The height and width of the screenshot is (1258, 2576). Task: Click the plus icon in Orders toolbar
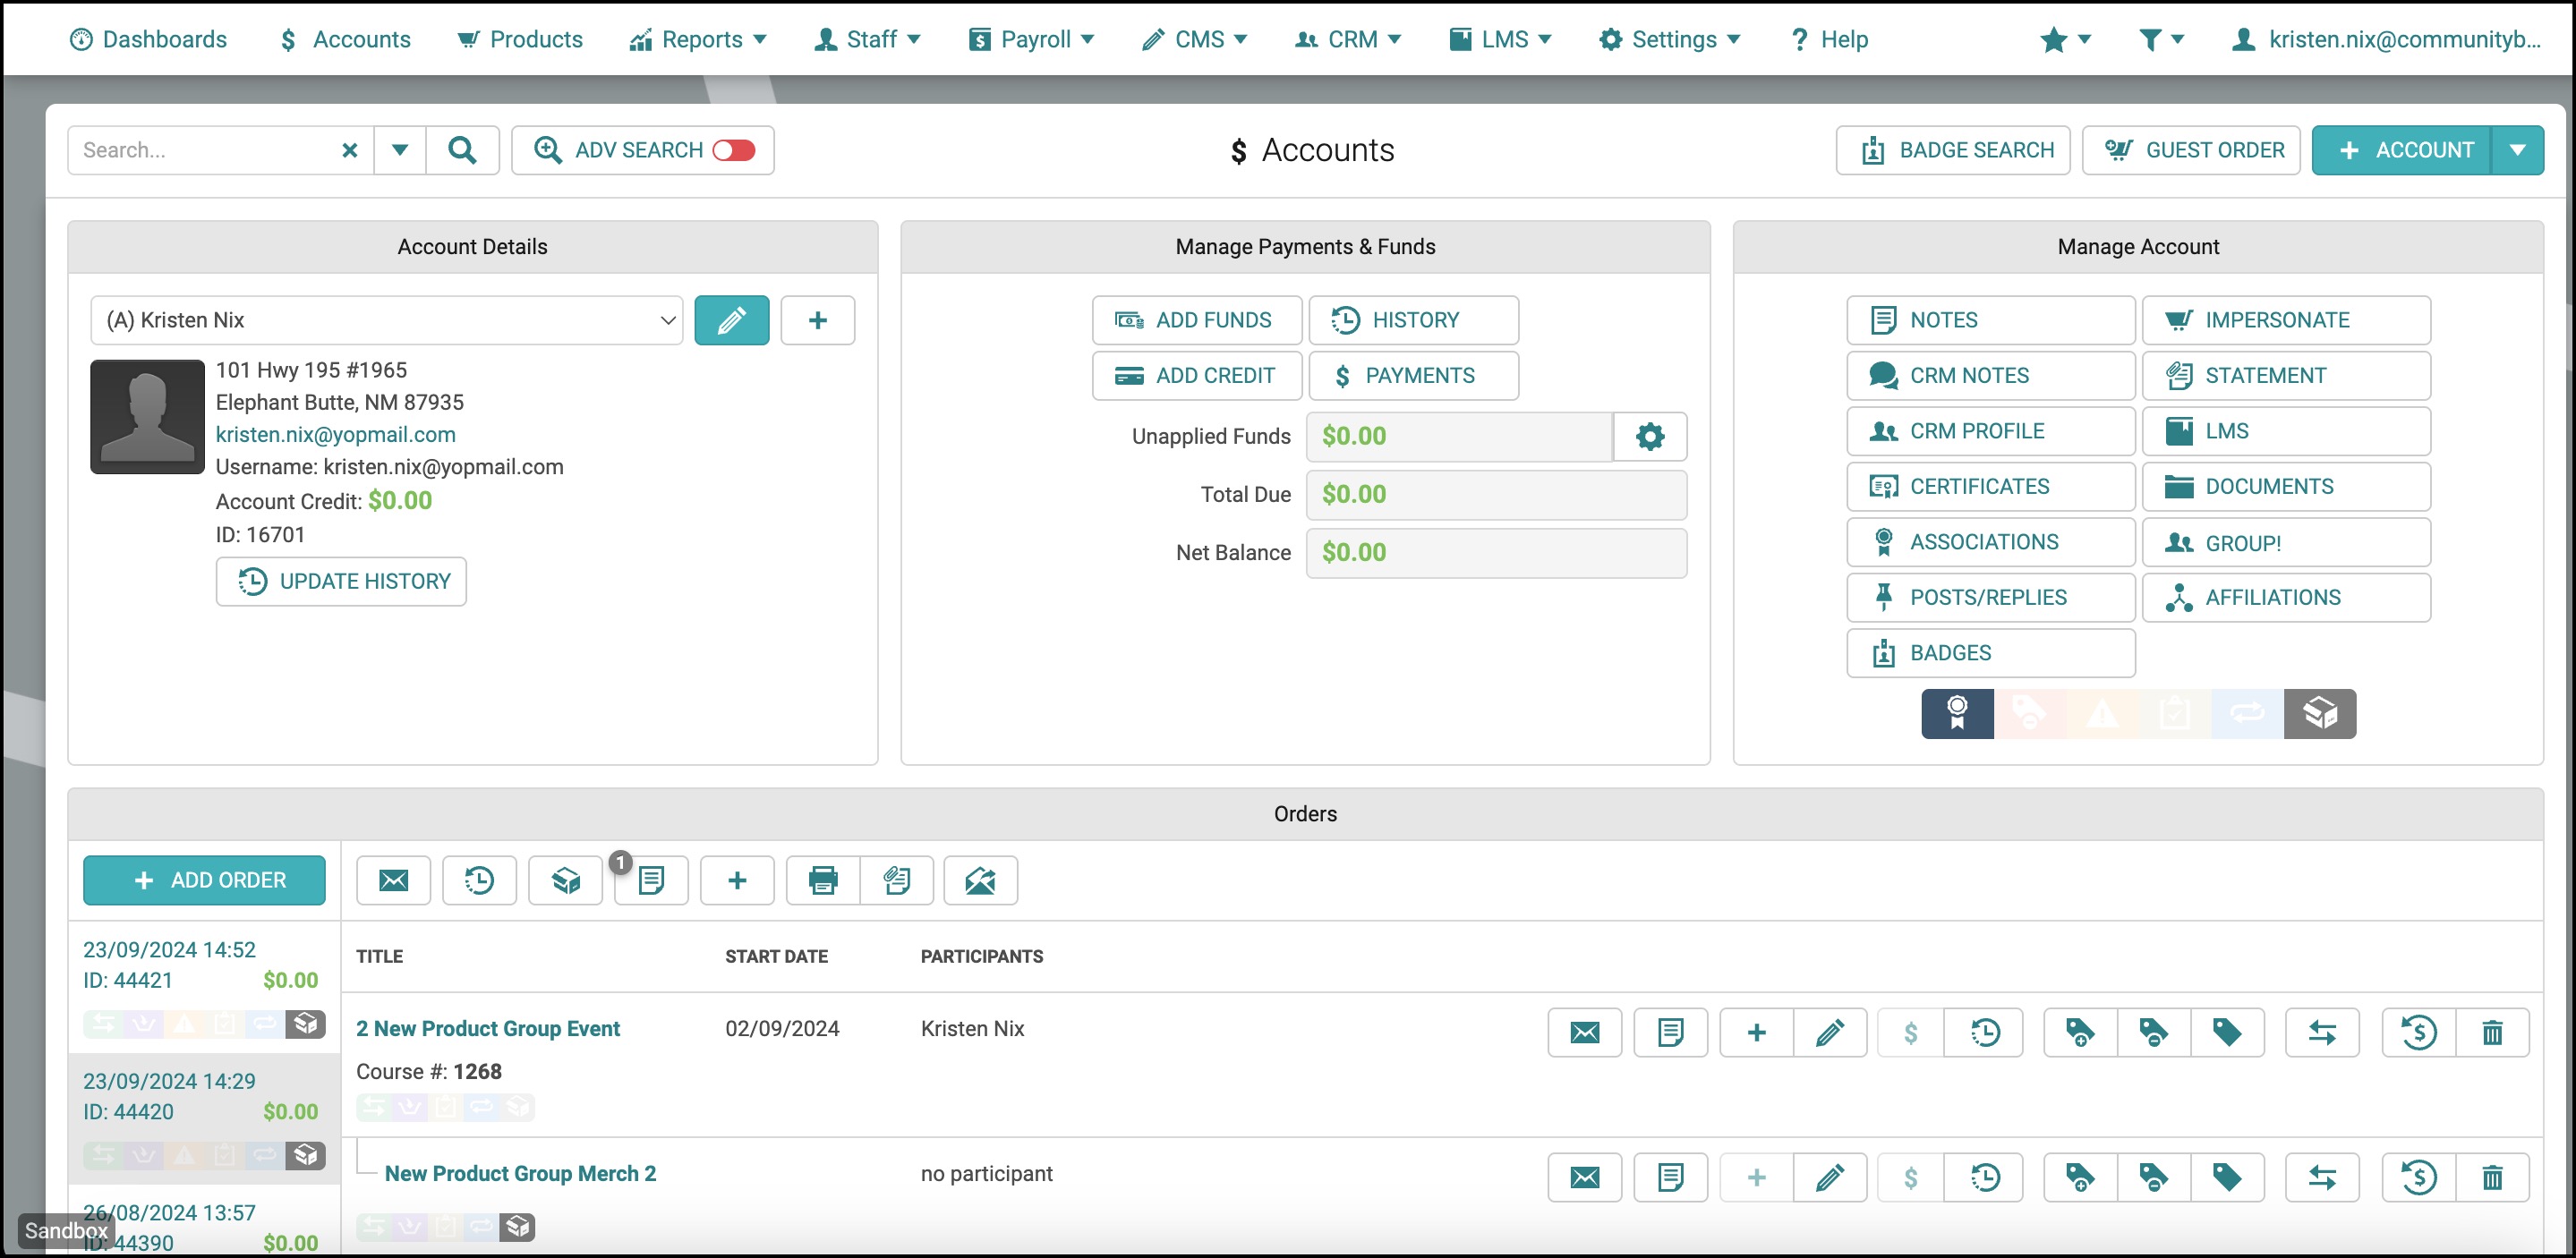(x=737, y=880)
